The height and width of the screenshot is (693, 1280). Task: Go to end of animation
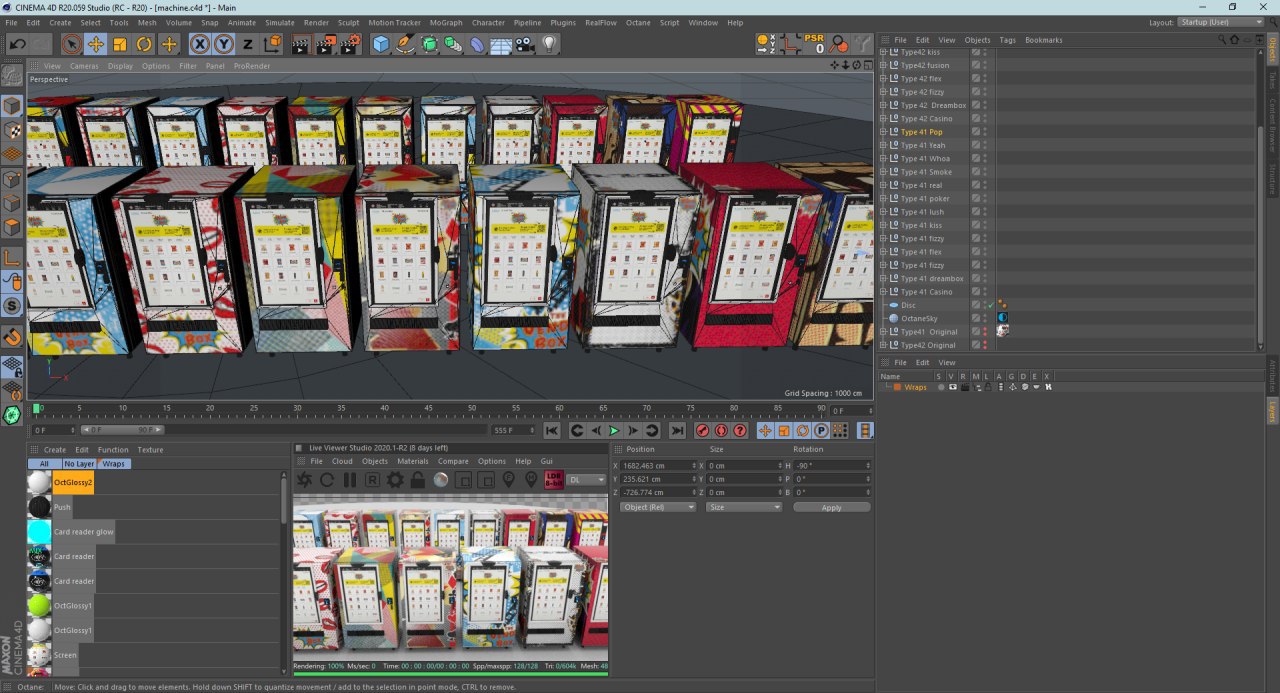(677, 430)
